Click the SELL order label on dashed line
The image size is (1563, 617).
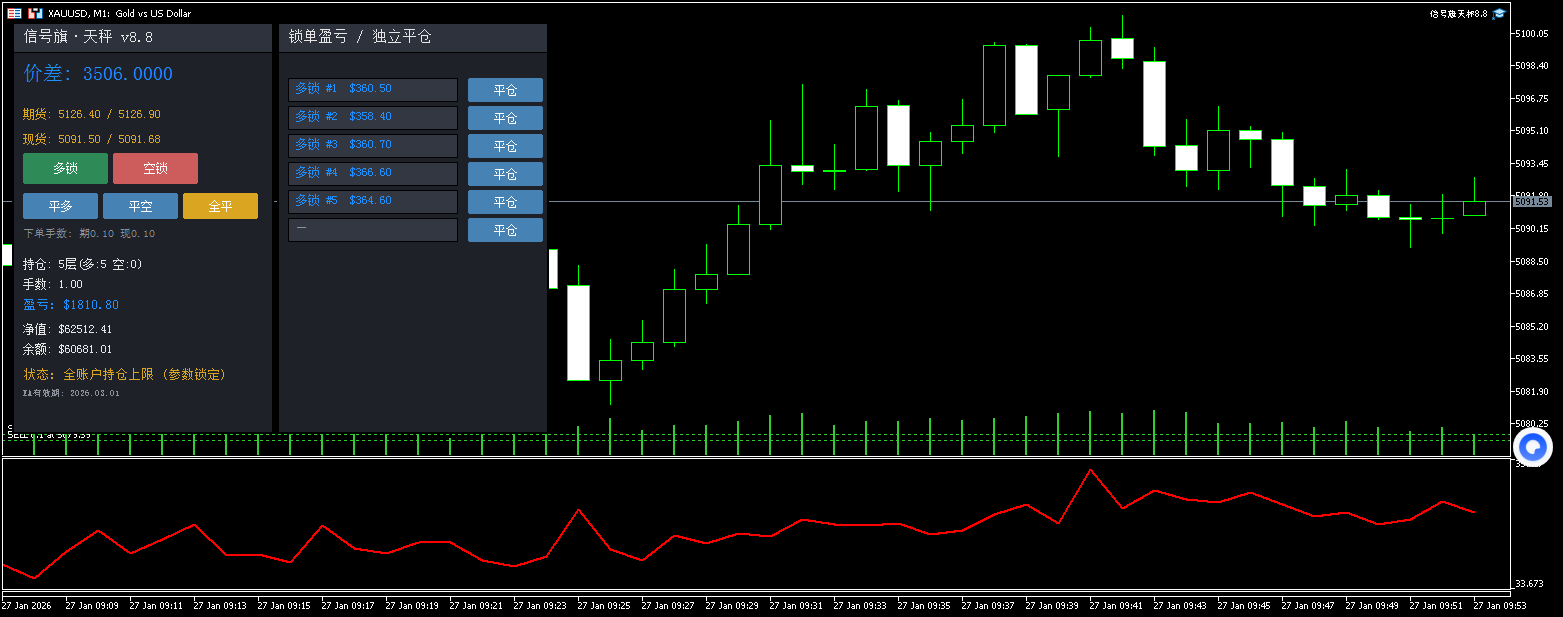(50, 435)
